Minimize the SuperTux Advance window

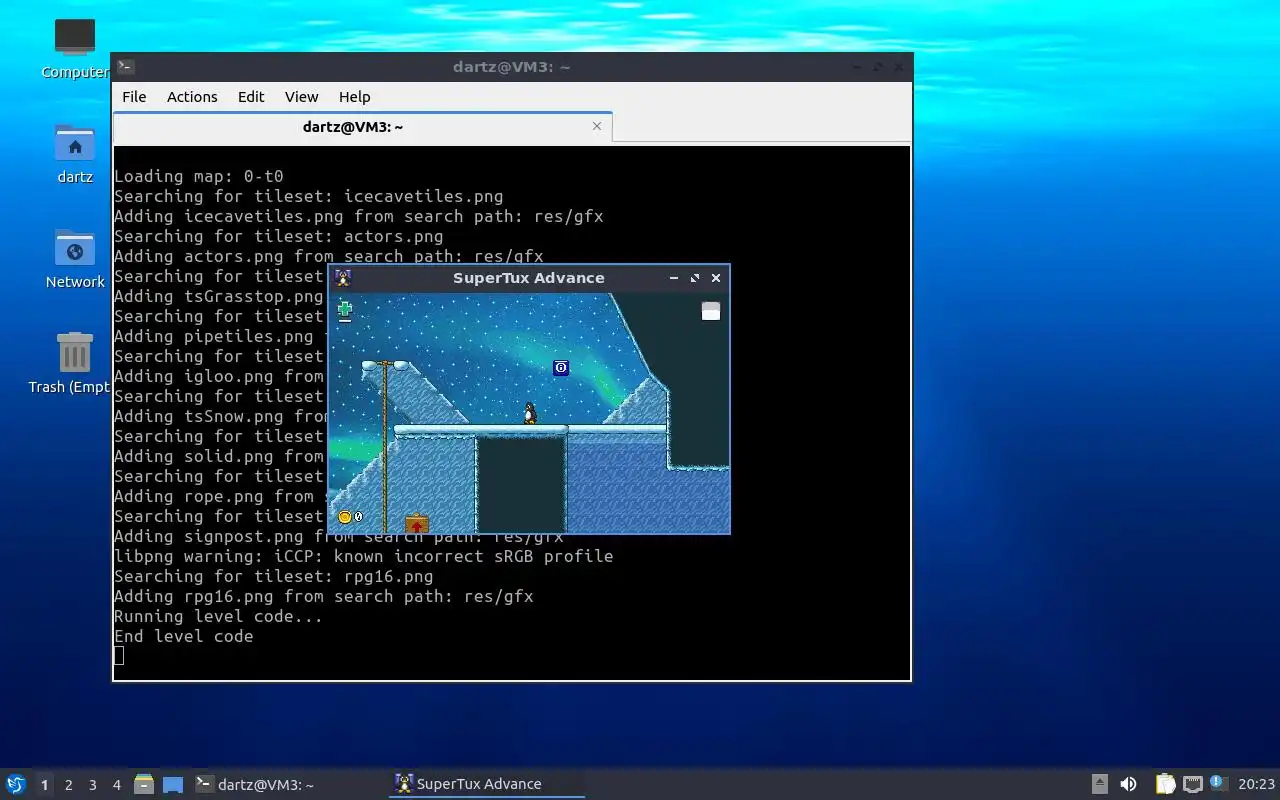tap(673, 278)
